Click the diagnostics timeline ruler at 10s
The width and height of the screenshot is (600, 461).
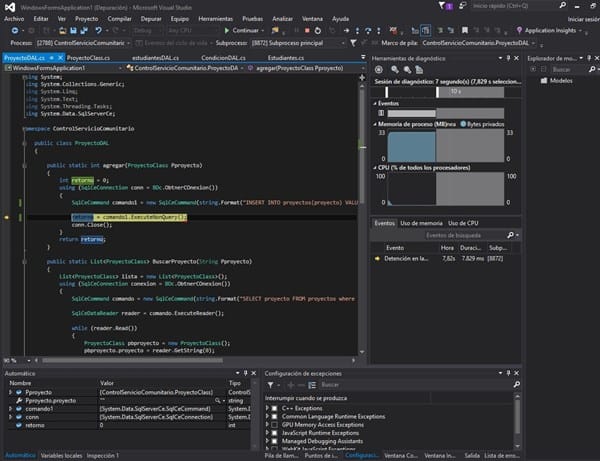(454, 90)
